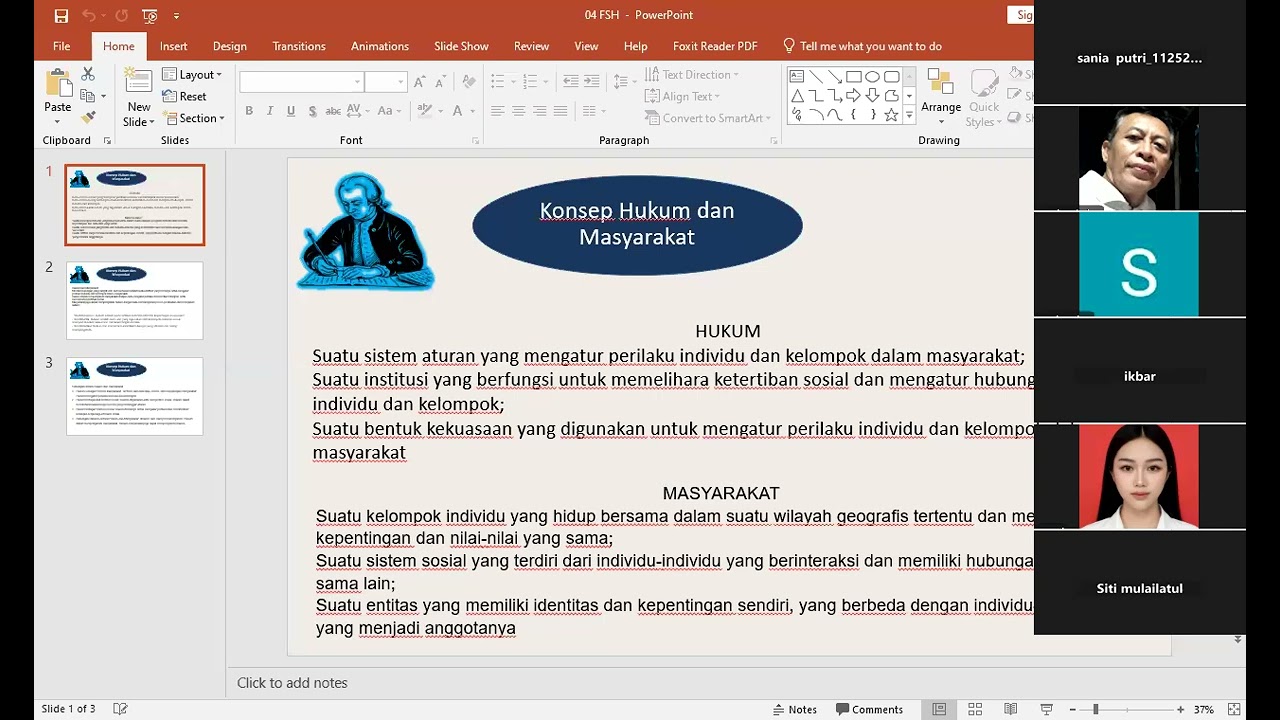Select the triangle shape in shapes gallery

(x=797, y=96)
